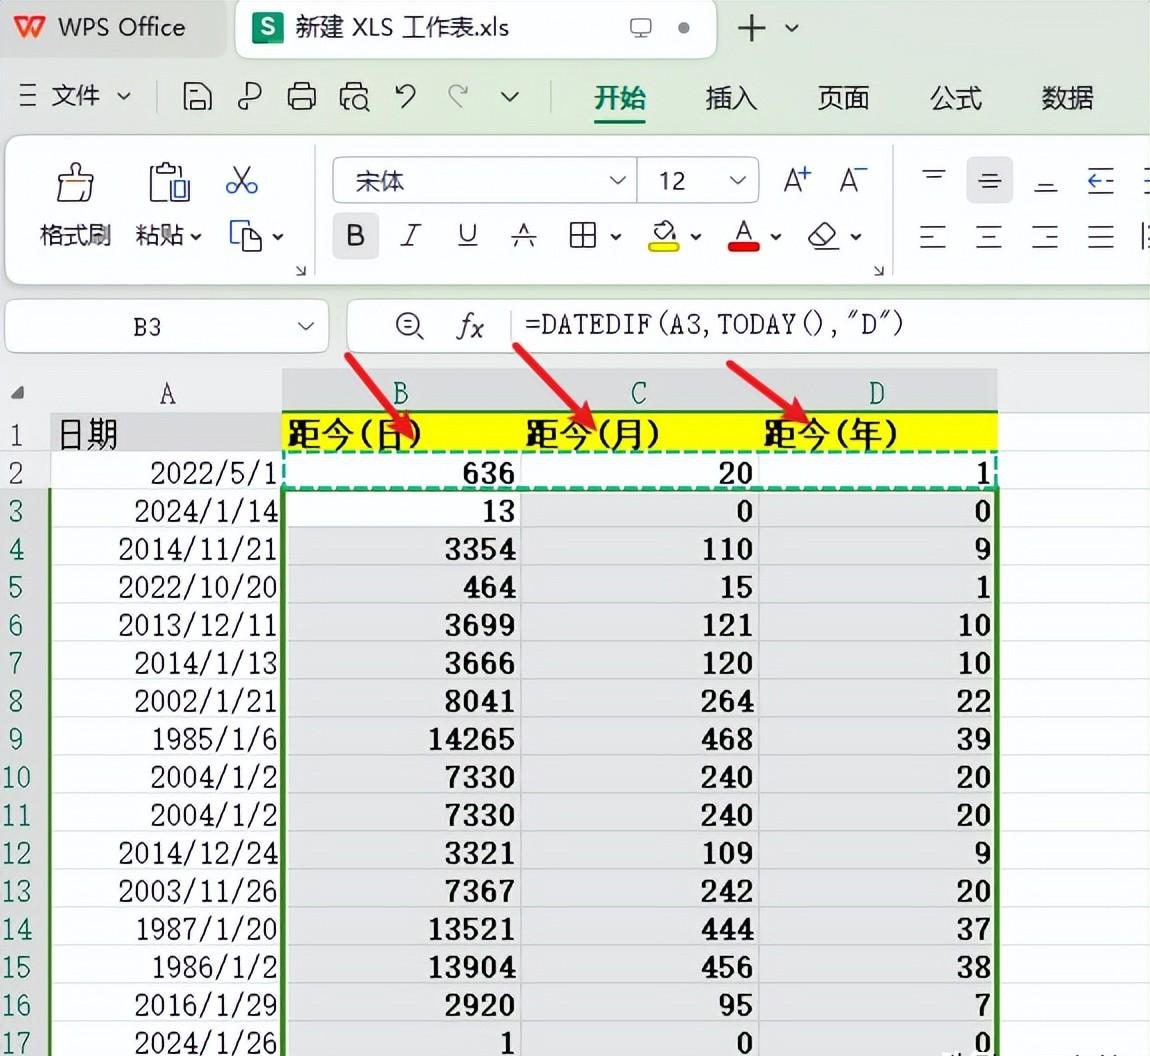Click the Redo arrow icon
Viewport: 1150px width, 1056px height.
click(458, 96)
